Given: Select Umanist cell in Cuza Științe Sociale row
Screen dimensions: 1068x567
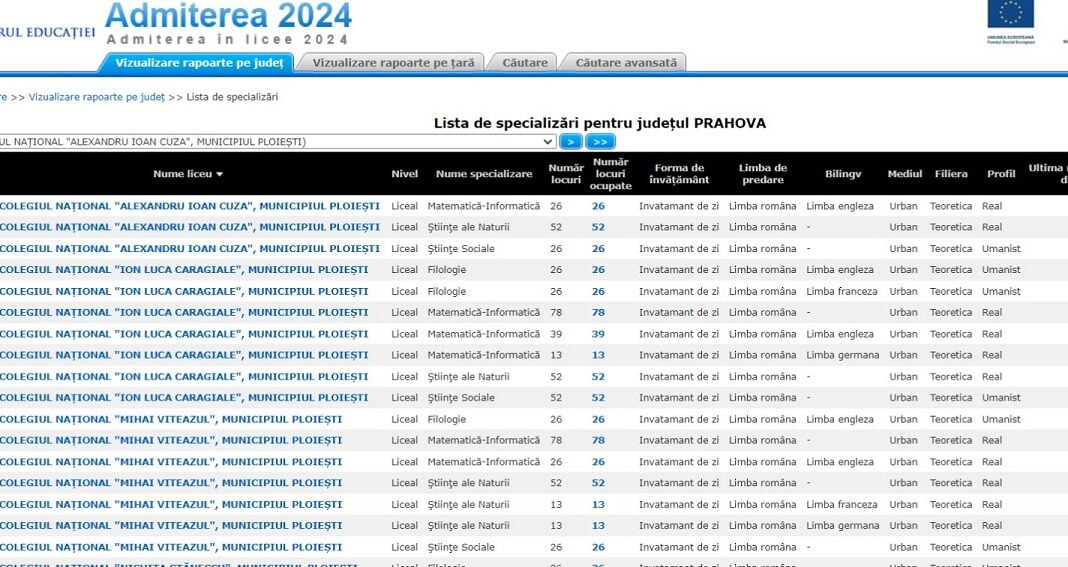Looking at the screenshot, I should (1001, 249).
